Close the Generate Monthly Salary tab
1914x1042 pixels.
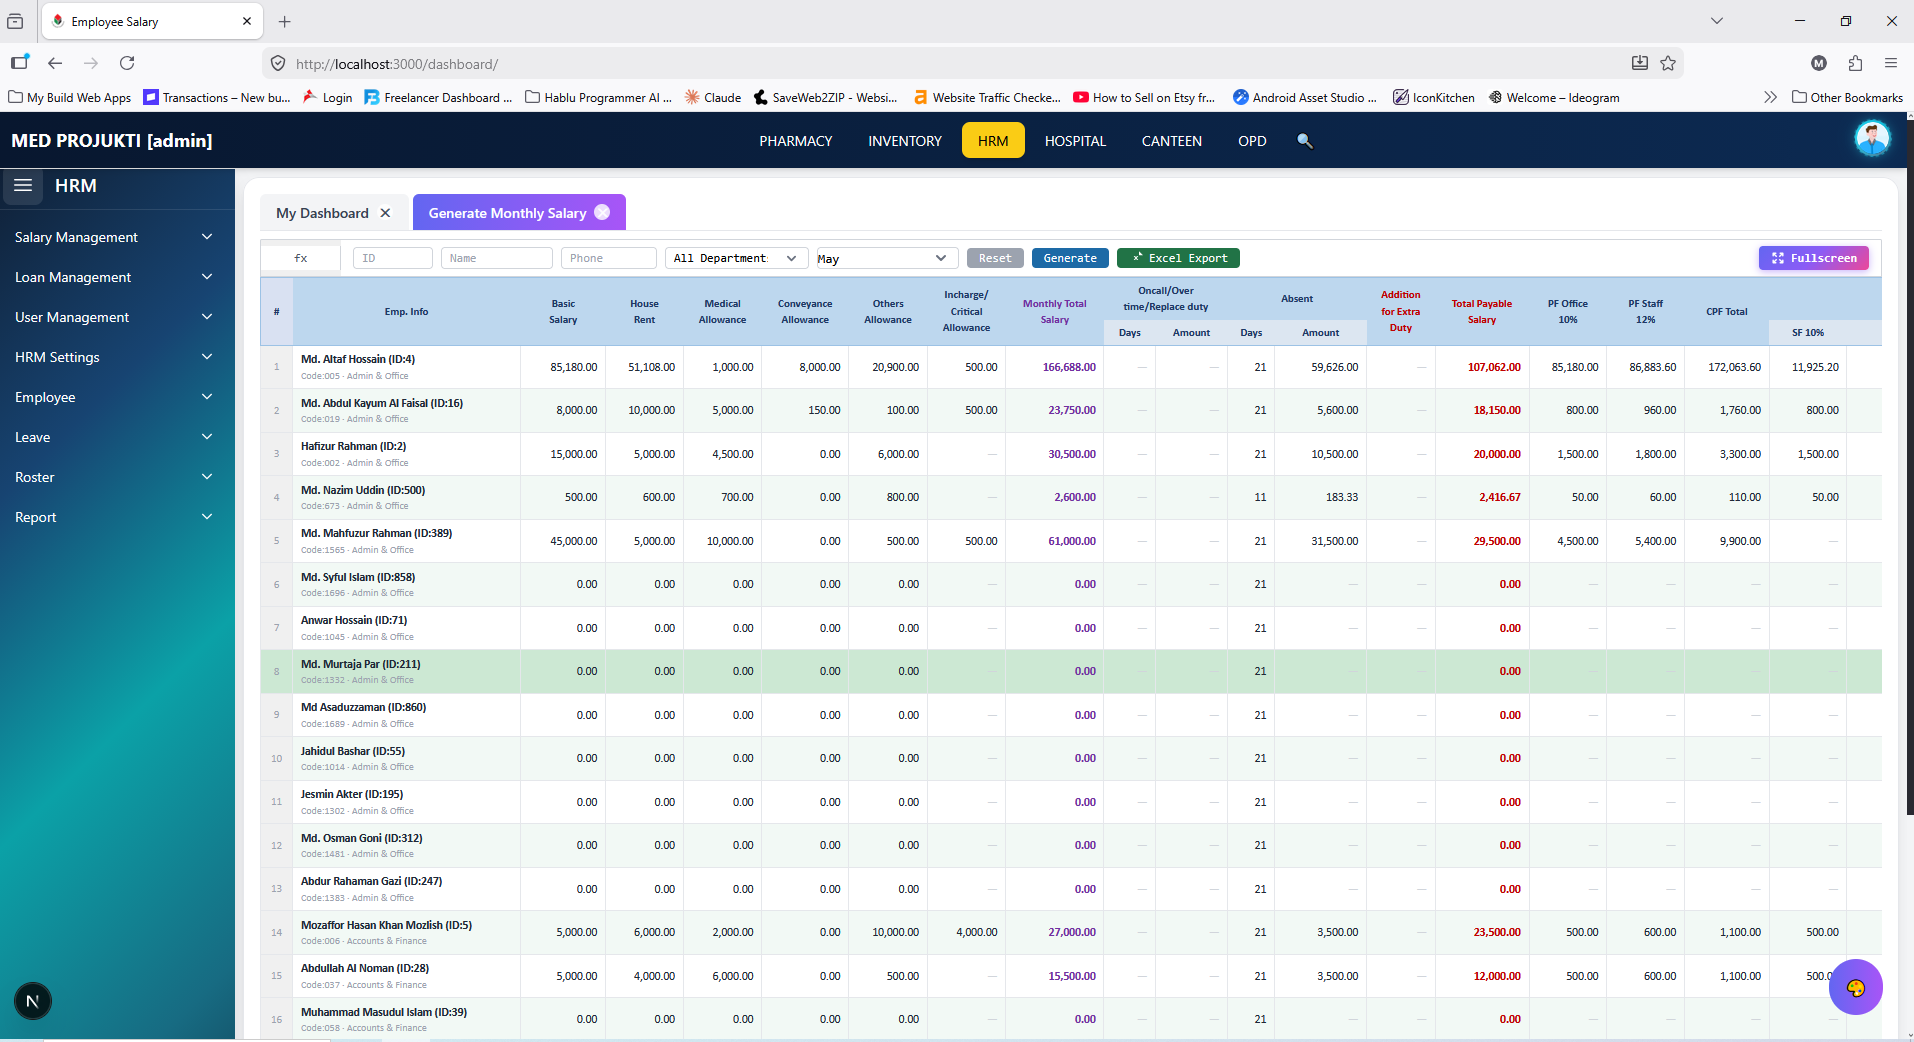(x=602, y=212)
